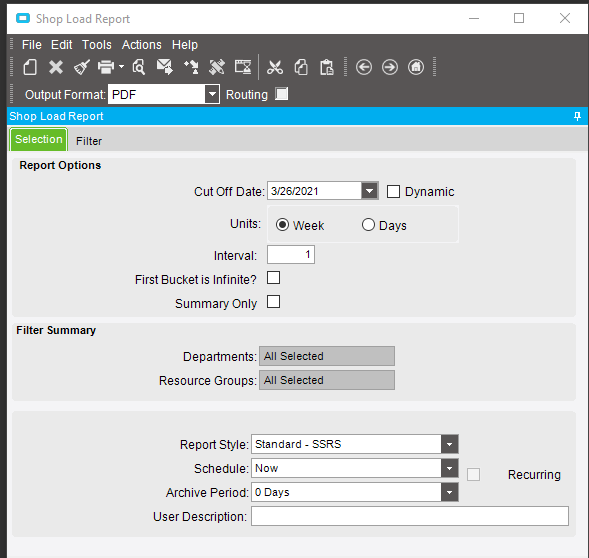This screenshot has width=589, height=558.
Task: Click the New document toolbar icon
Action: [x=30, y=68]
